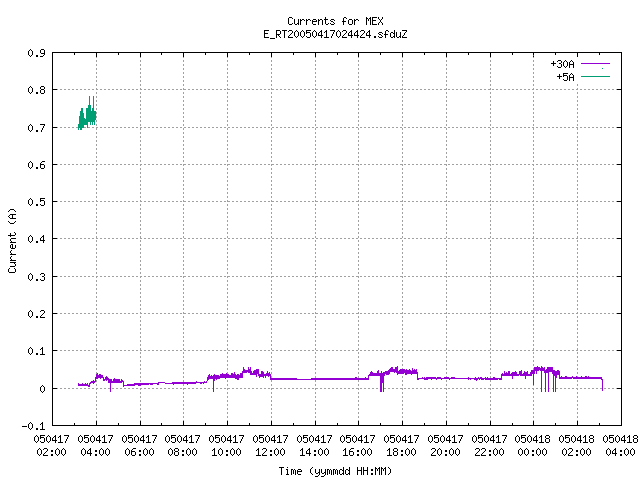Click the x-axis label '050417 18:00'
Image resolution: width=640 pixels, height=480 pixels.
point(402,445)
